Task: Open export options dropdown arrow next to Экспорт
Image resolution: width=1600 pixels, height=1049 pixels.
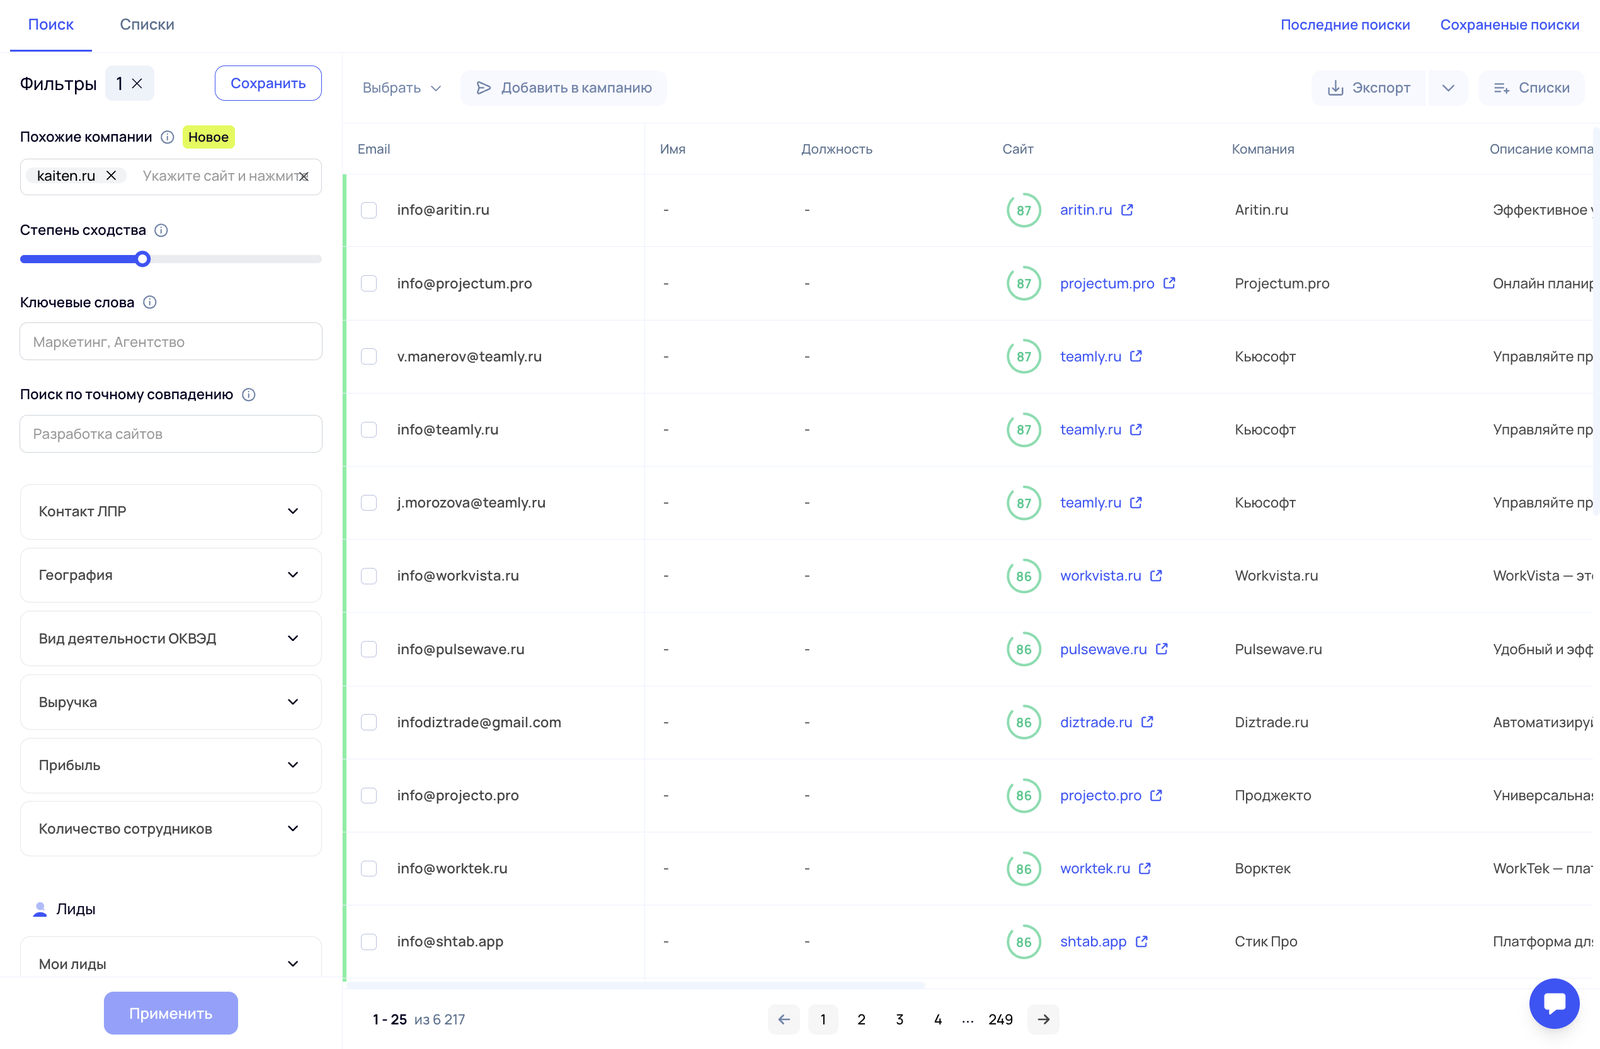Action: click(x=1447, y=88)
